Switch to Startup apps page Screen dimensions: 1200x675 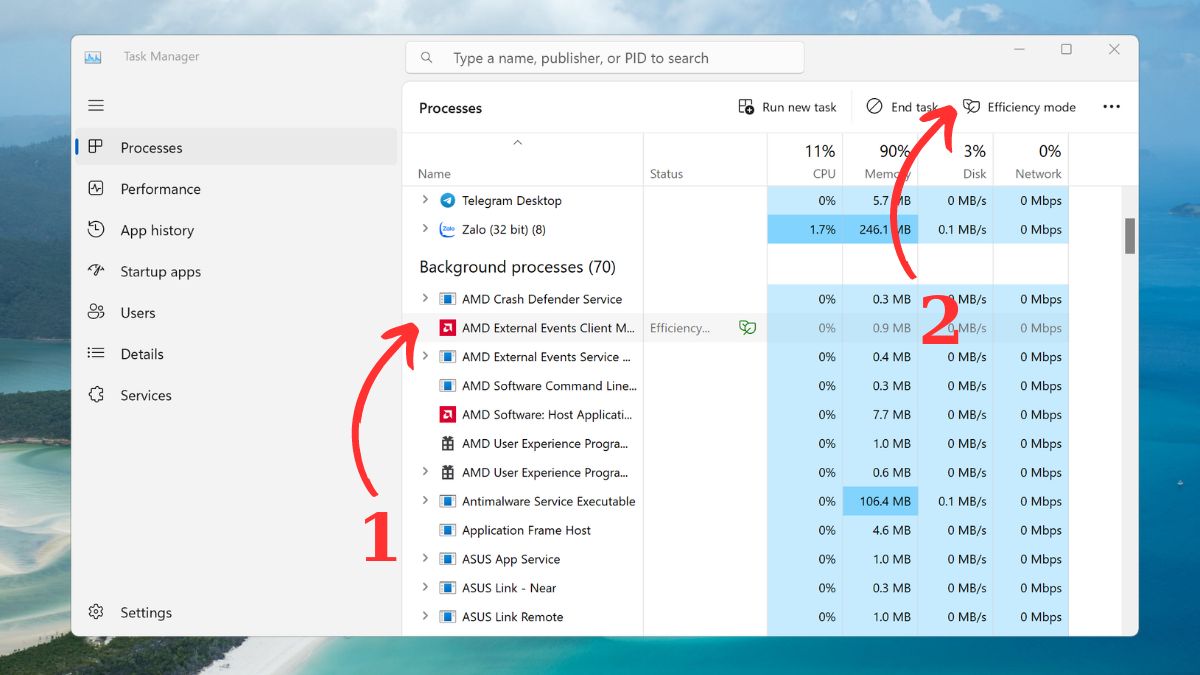coord(236,271)
